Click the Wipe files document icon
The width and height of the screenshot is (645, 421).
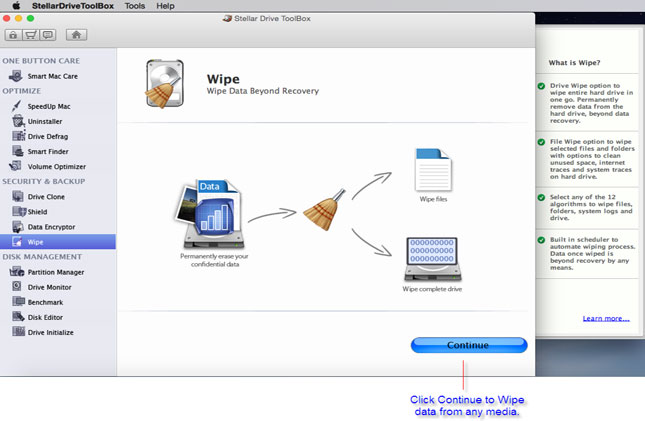(x=433, y=170)
